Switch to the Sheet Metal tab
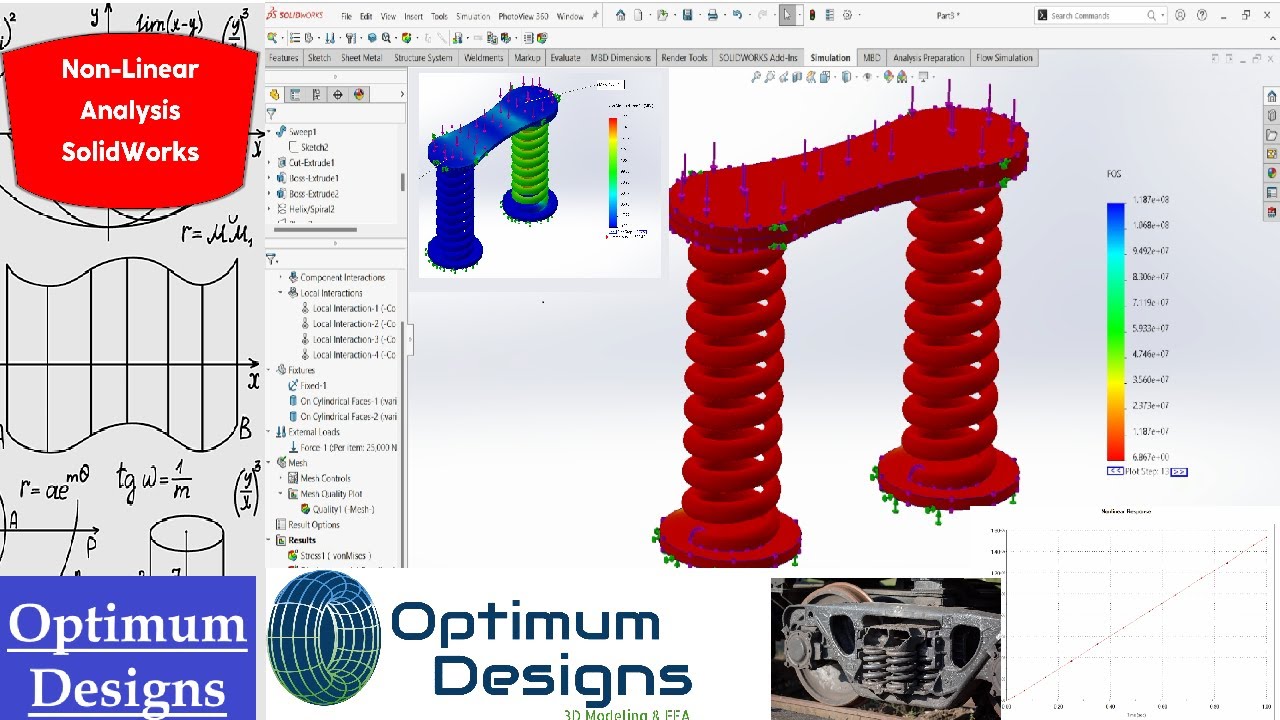The width and height of the screenshot is (1280, 720). click(x=361, y=58)
